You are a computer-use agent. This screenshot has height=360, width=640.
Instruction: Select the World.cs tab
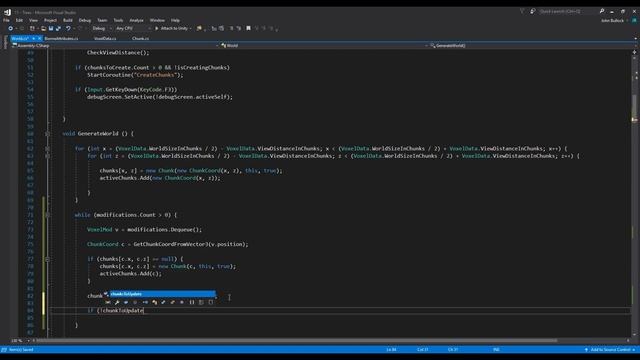point(20,38)
